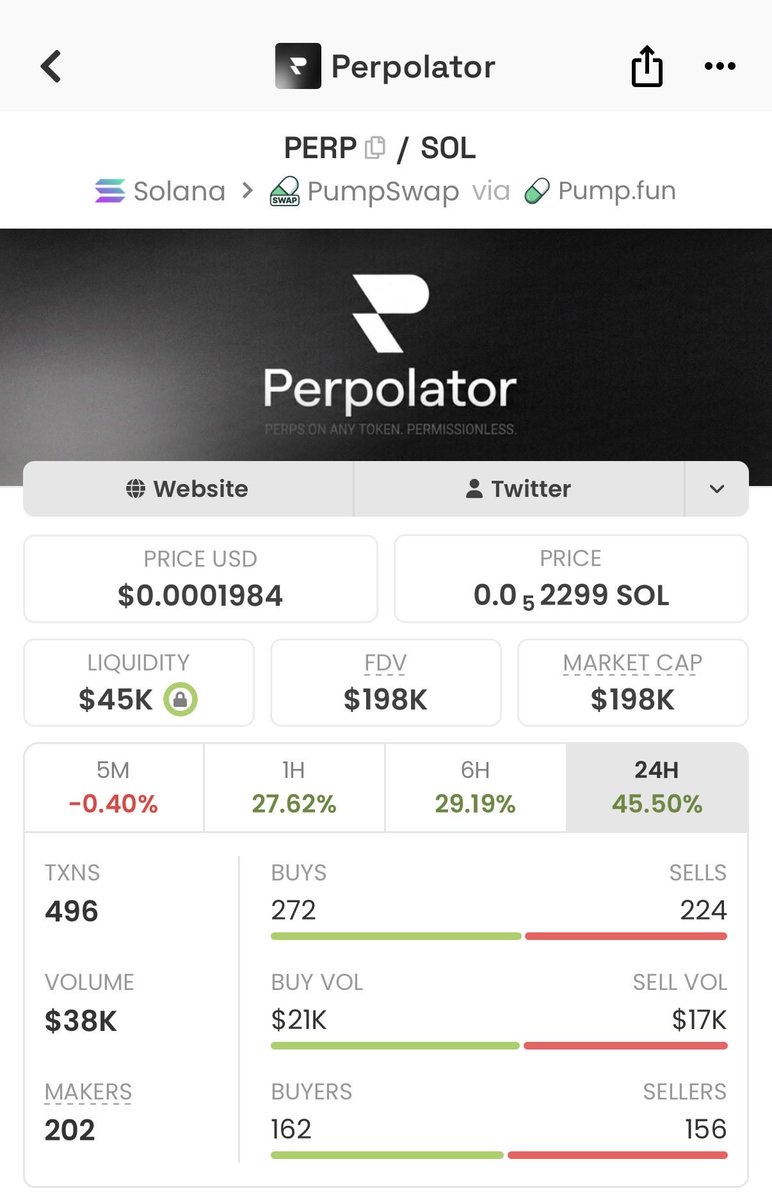Image resolution: width=772 pixels, height=1200 pixels.
Task: Tap the Perpolator banner image
Action: pos(386,345)
